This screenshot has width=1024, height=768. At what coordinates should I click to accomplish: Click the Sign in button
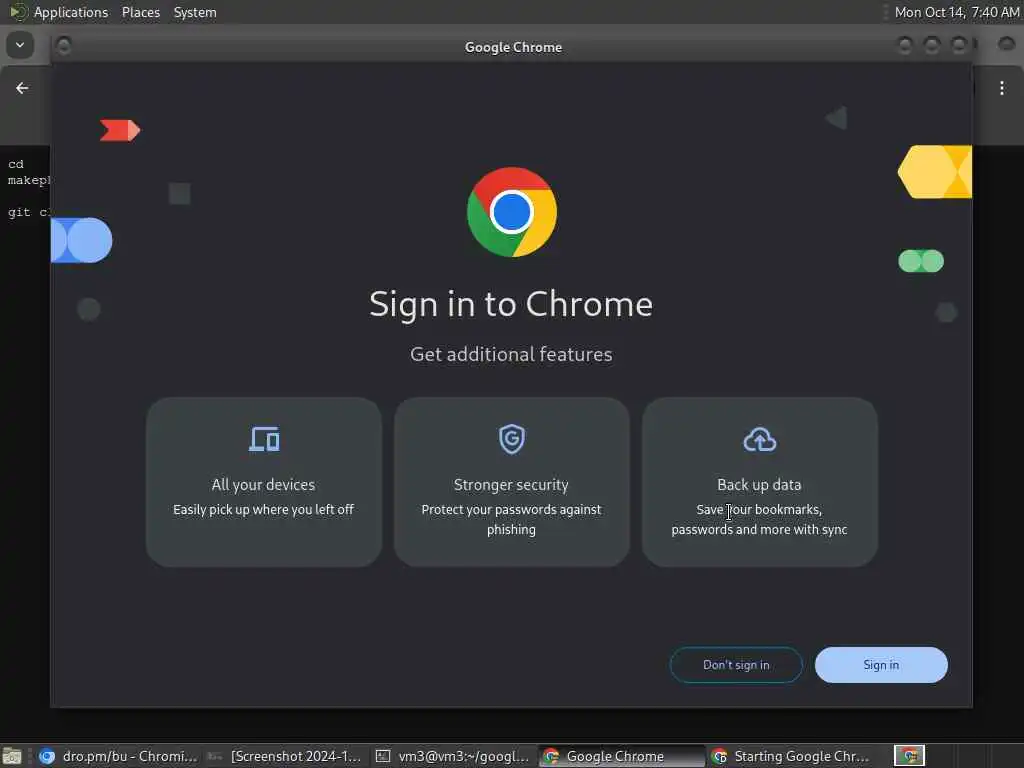pyautogui.click(x=881, y=665)
